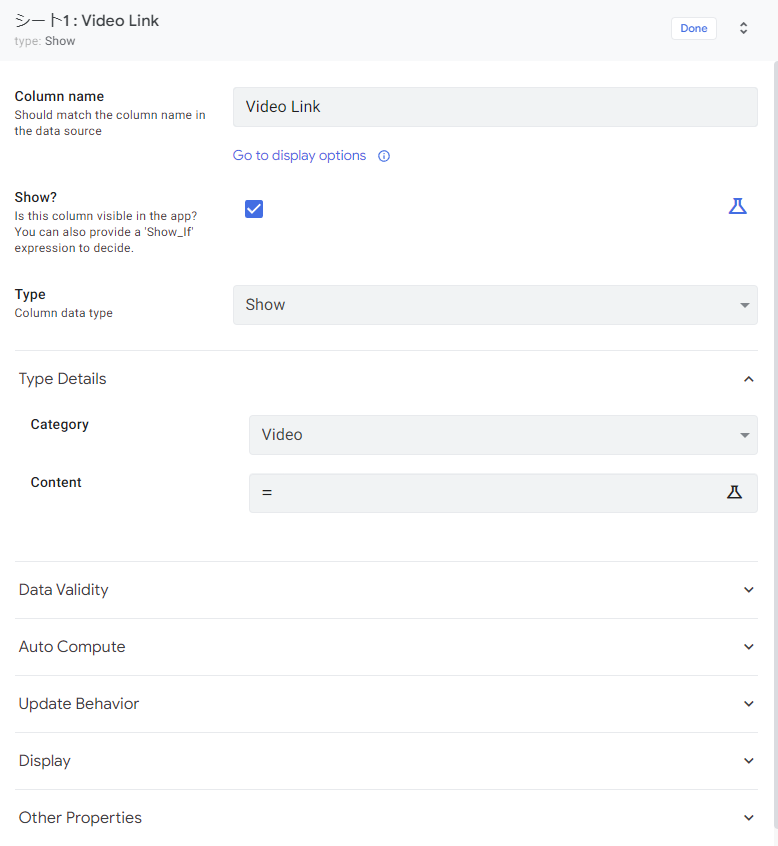Open the expression assistant in the Content field

click(x=736, y=492)
